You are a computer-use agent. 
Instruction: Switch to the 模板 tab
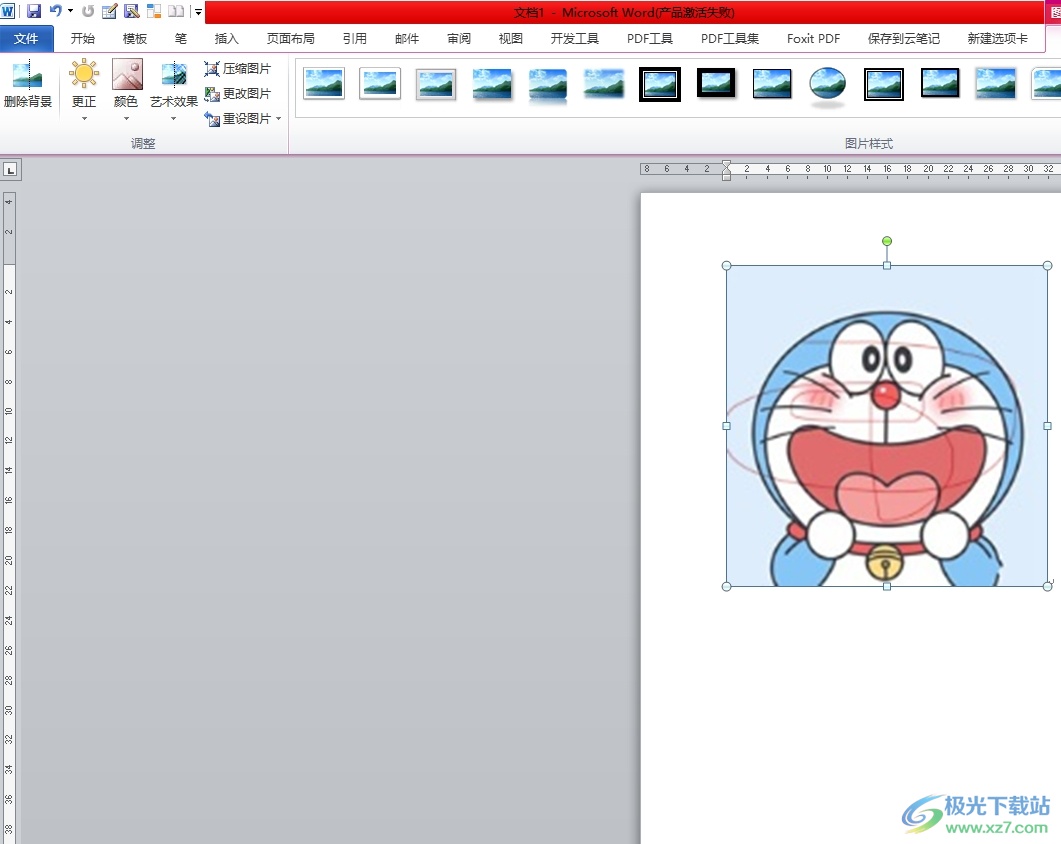pos(135,39)
